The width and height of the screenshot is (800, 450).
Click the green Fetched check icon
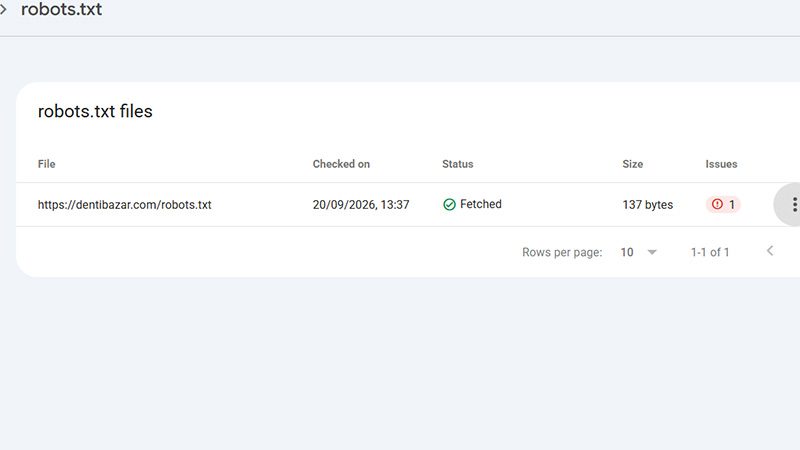(x=449, y=205)
